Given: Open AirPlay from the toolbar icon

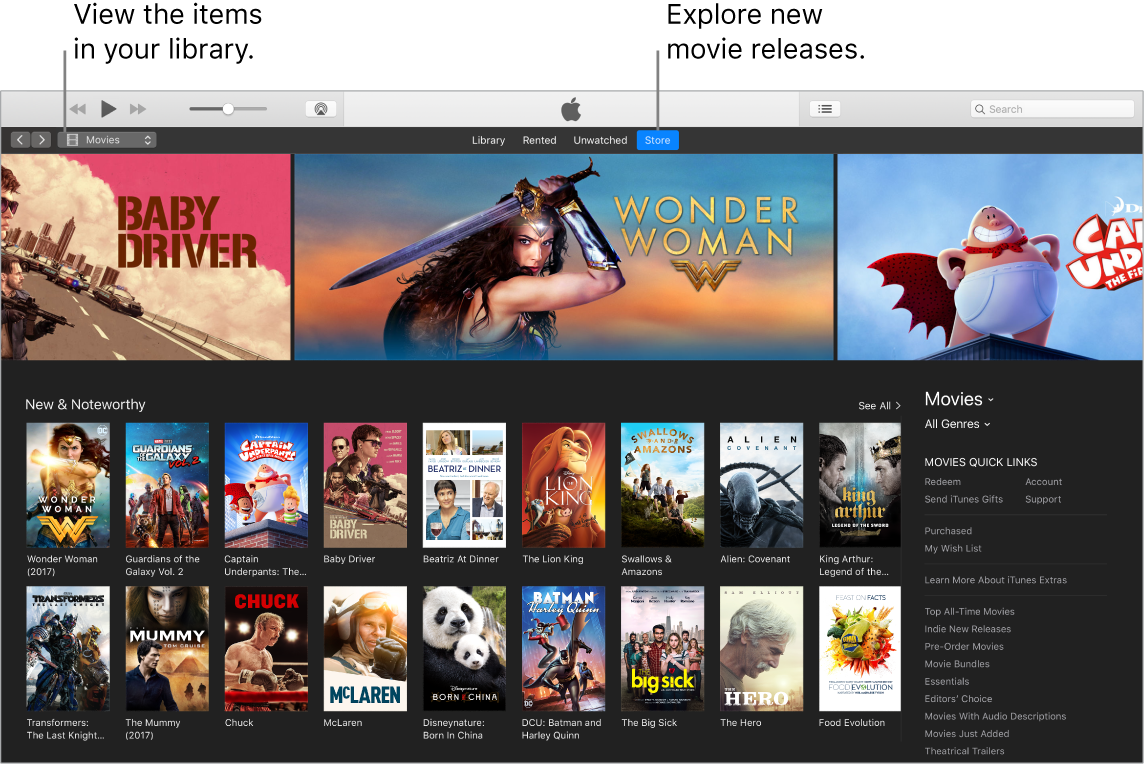Looking at the screenshot, I should click(321, 109).
